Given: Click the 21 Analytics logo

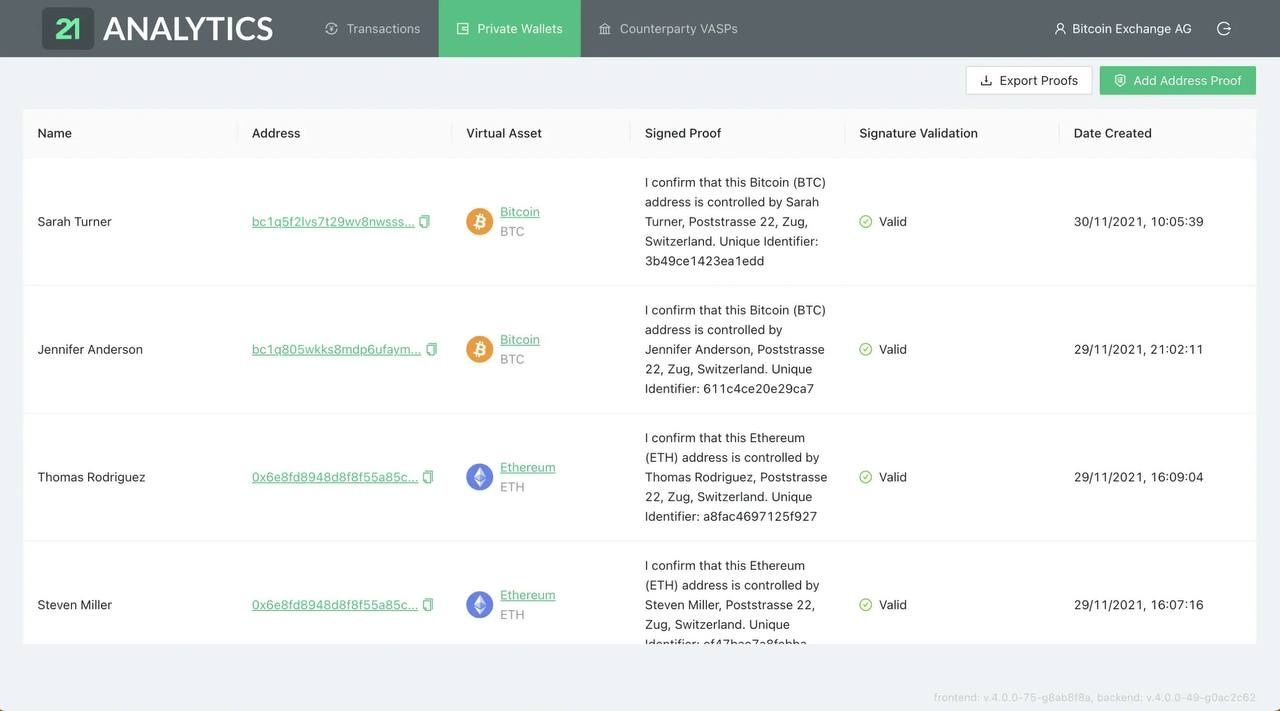Looking at the screenshot, I should (158, 29).
